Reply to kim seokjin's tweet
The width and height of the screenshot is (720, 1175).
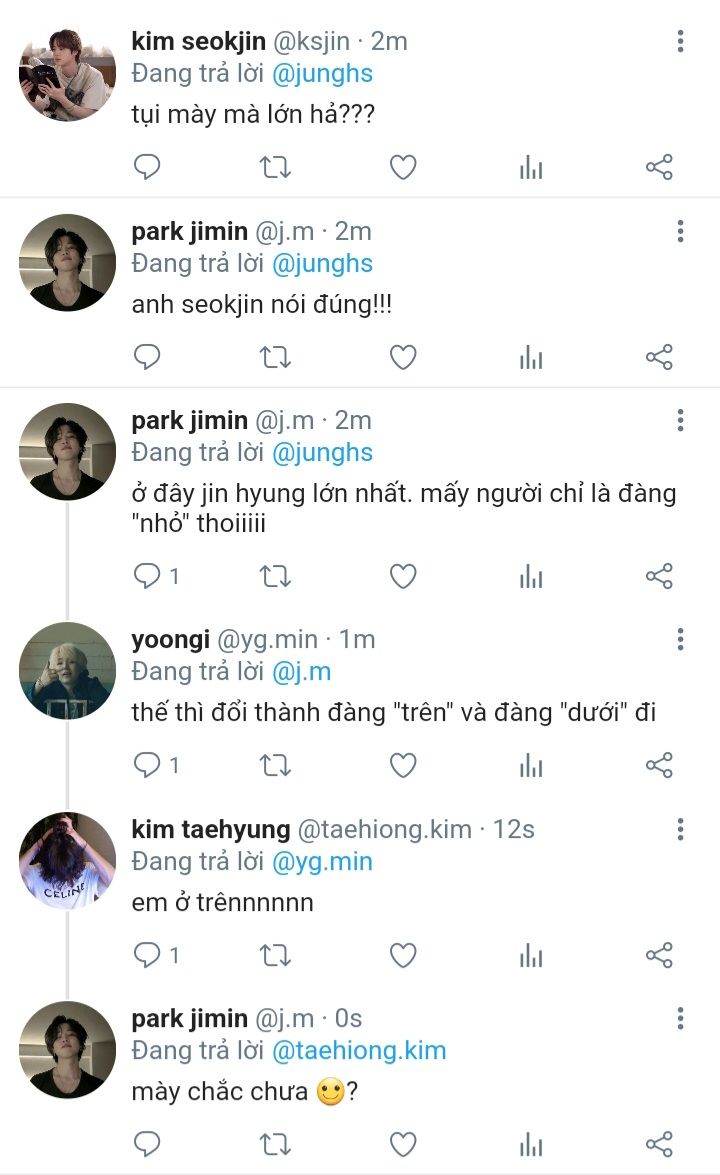coord(147,168)
